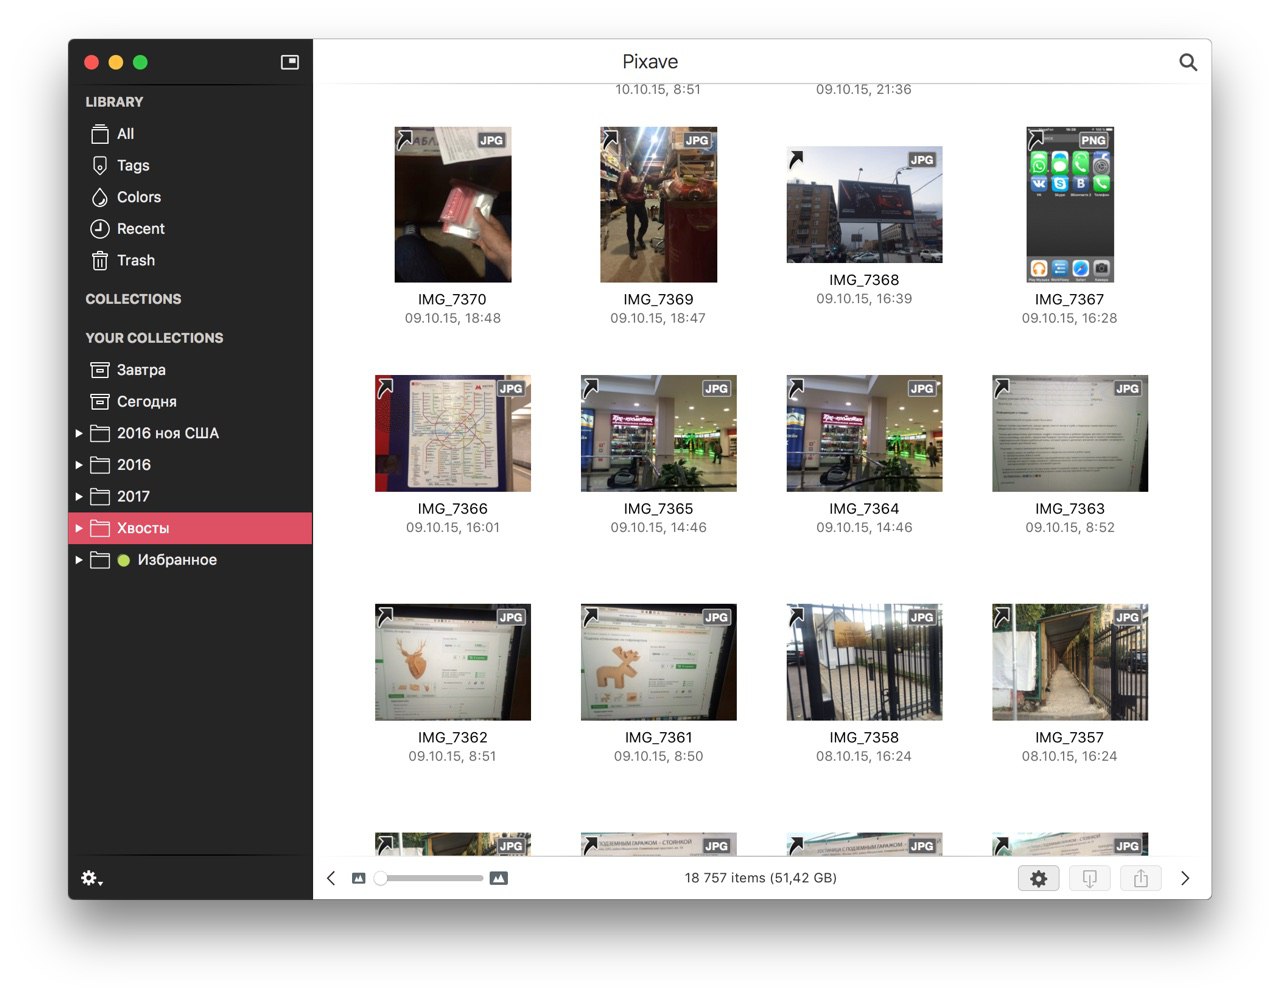Select document thumbnail IMG_7363
Screen dimensions: 1280x997
click(1070, 433)
